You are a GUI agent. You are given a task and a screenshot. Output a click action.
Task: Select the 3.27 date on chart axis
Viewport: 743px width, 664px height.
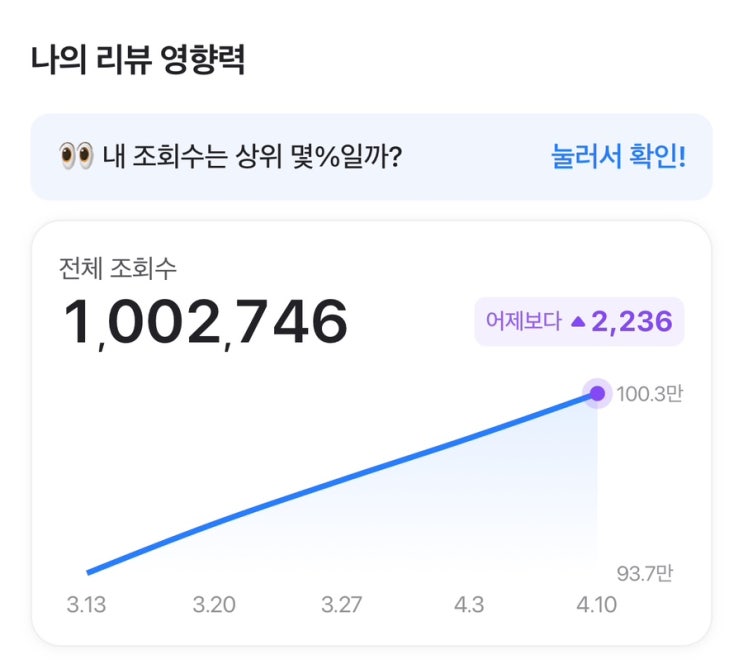tap(342, 605)
